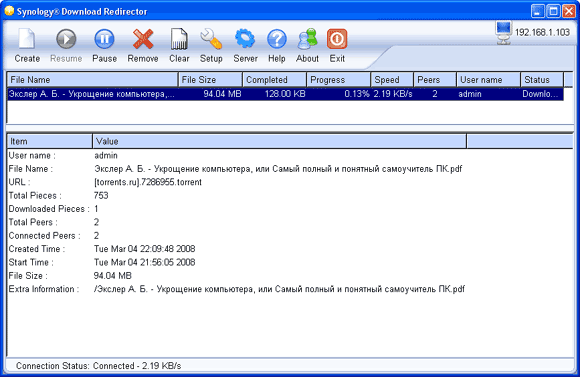580x377 pixels.
Task: Sort by the Progress column header
Action: [338, 80]
